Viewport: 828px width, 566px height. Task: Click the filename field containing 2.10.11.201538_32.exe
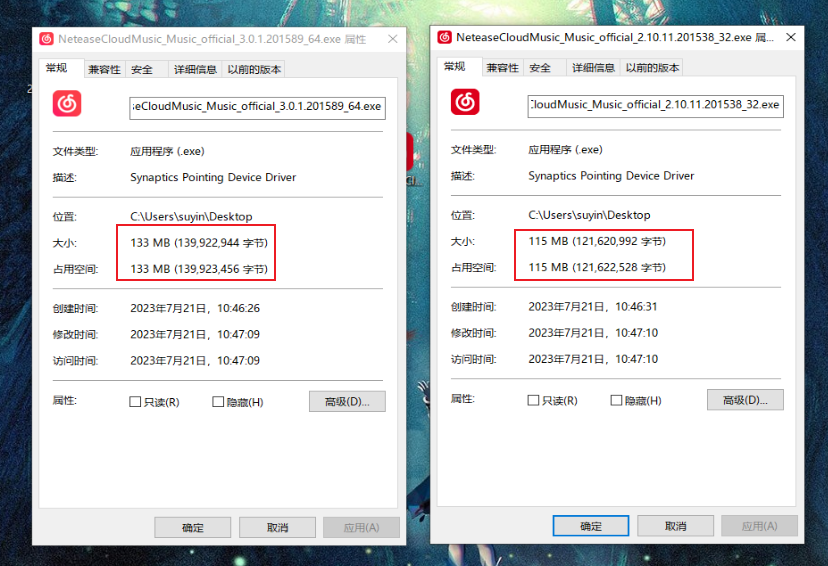(x=655, y=105)
